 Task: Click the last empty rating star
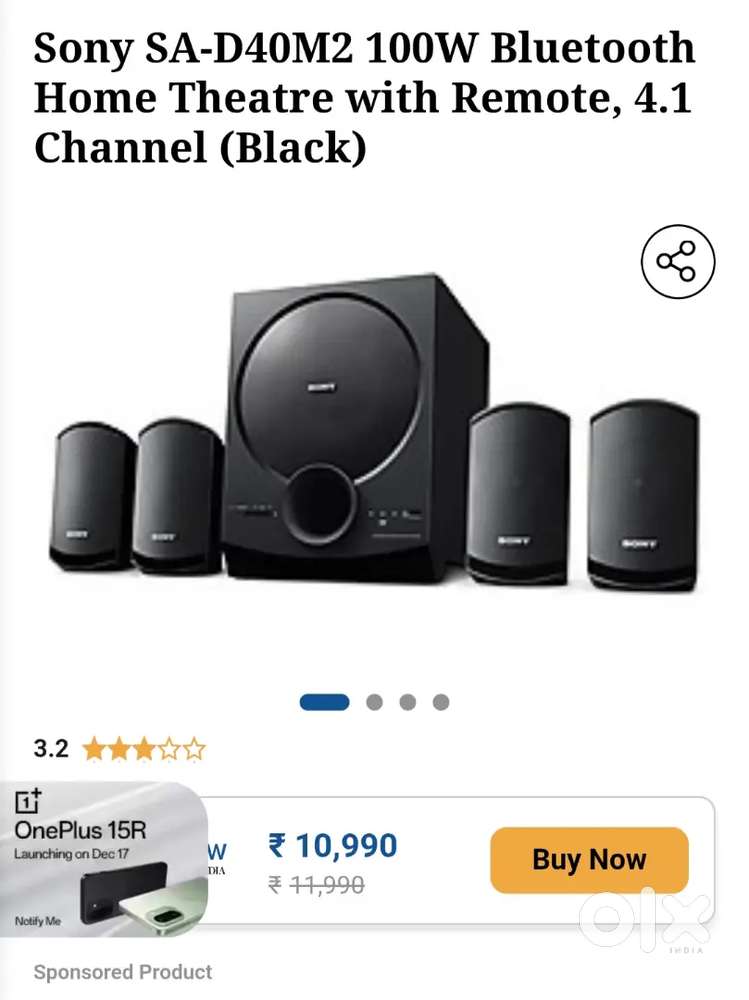[x=194, y=749]
